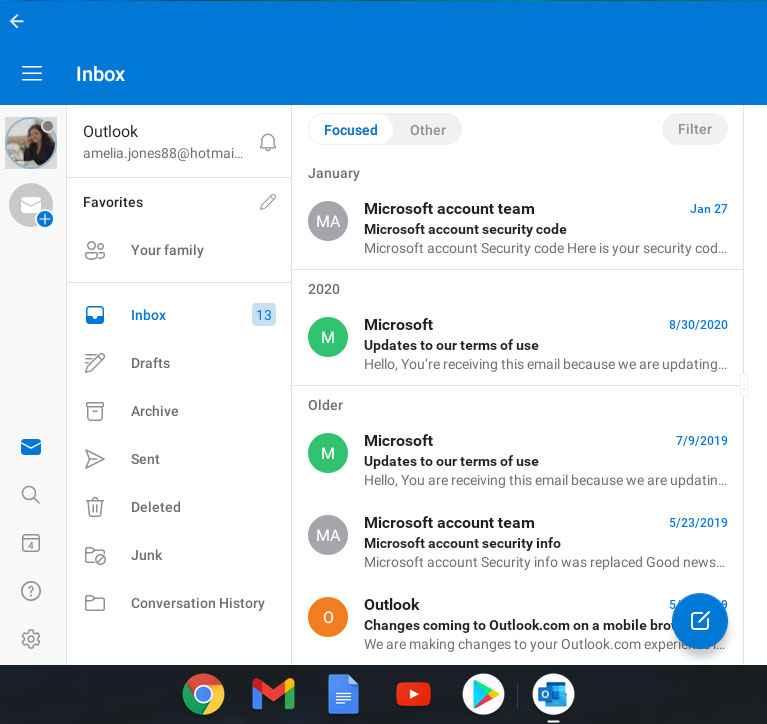
Task: Open the help question mark icon
Action: click(x=31, y=591)
